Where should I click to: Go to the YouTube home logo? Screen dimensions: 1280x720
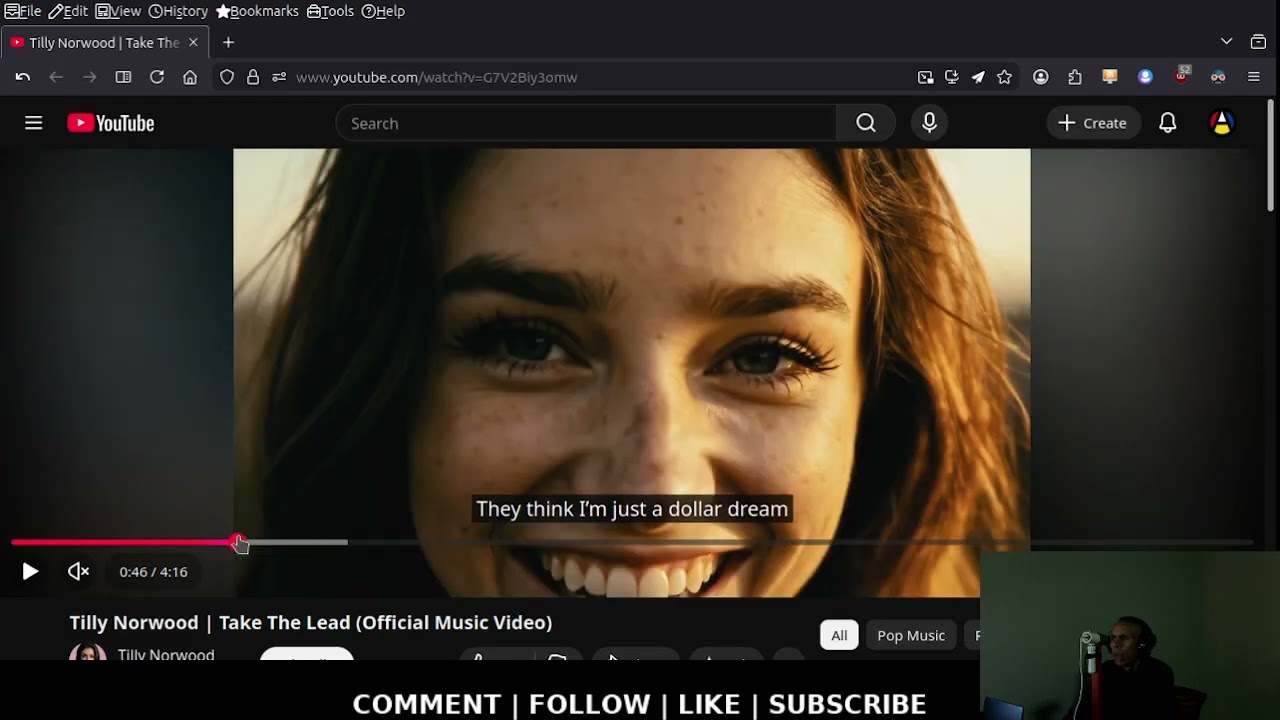coord(111,123)
